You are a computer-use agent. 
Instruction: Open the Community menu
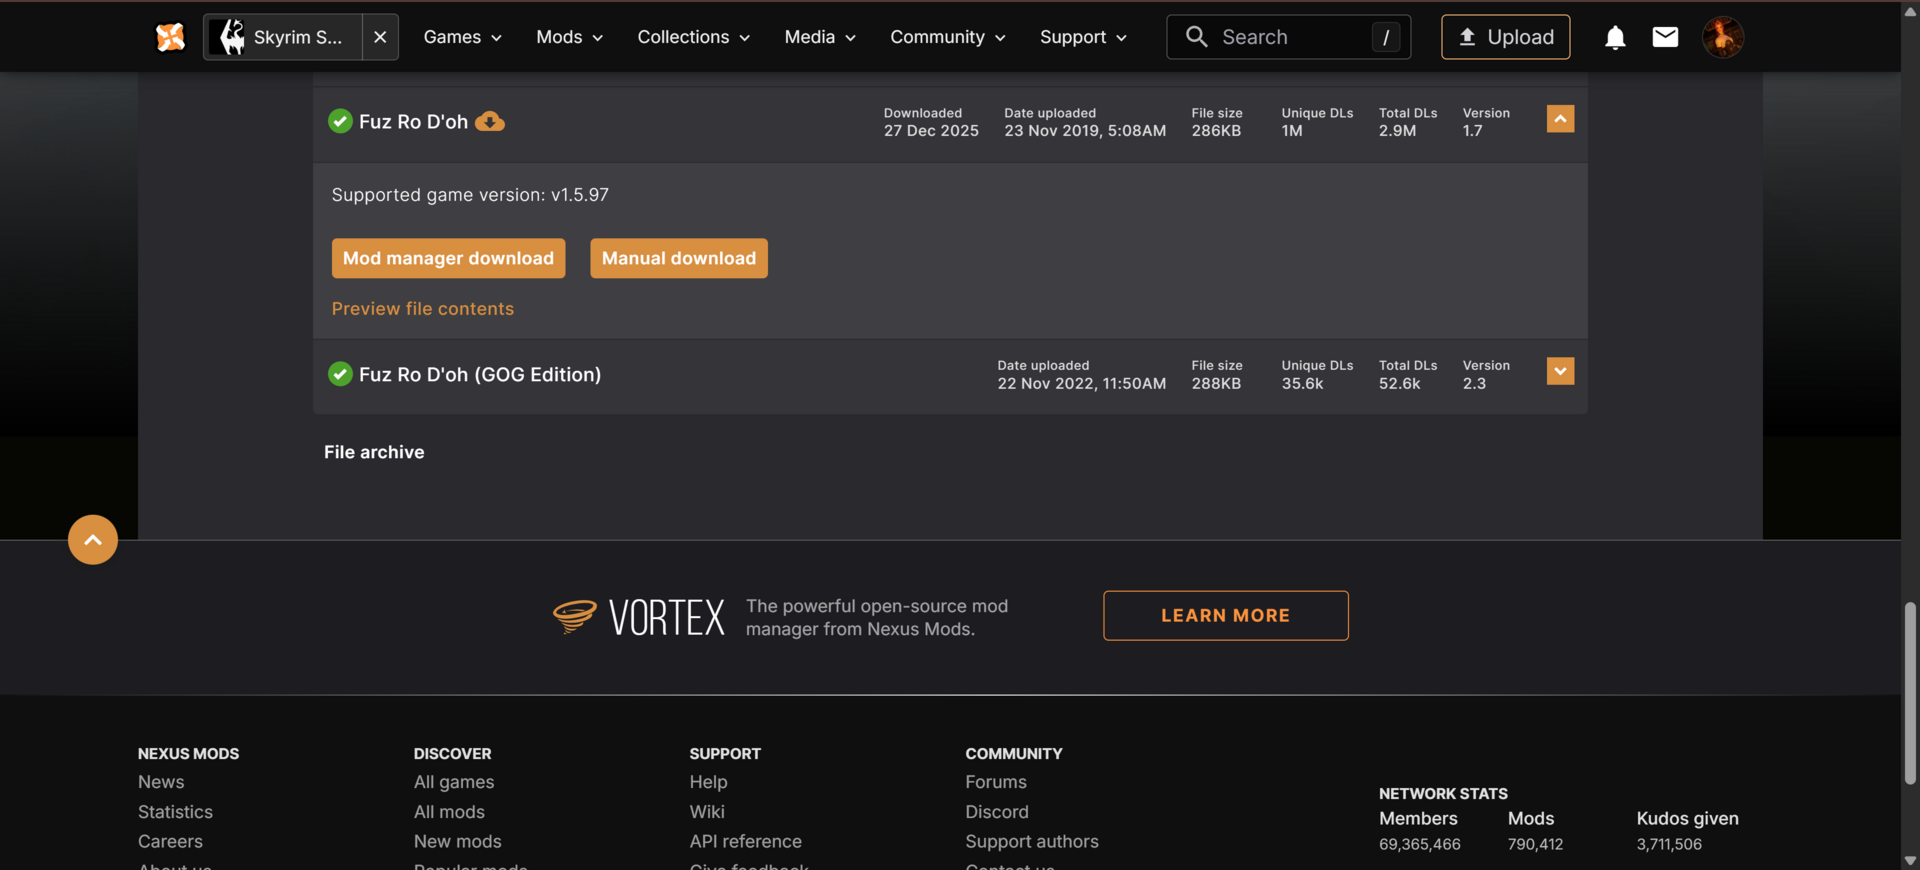coord(947,37)
